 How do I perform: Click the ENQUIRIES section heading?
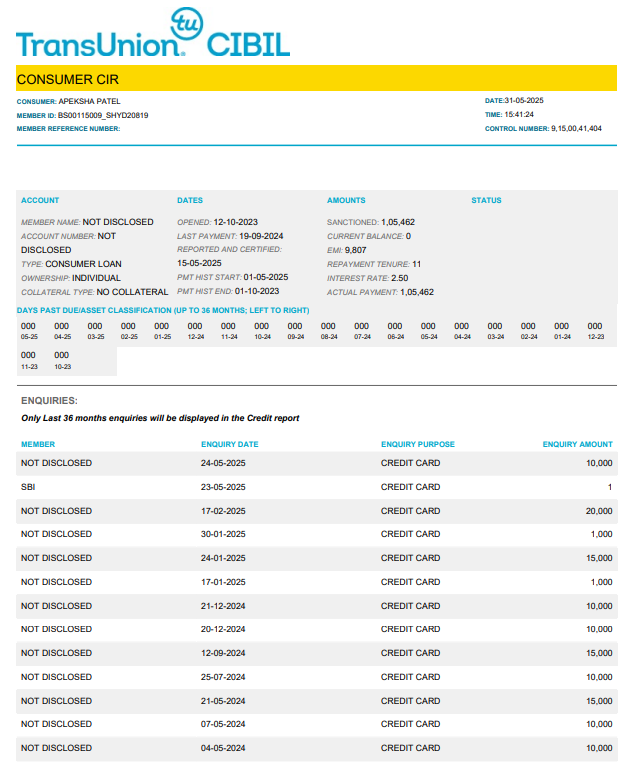[49, 401]
